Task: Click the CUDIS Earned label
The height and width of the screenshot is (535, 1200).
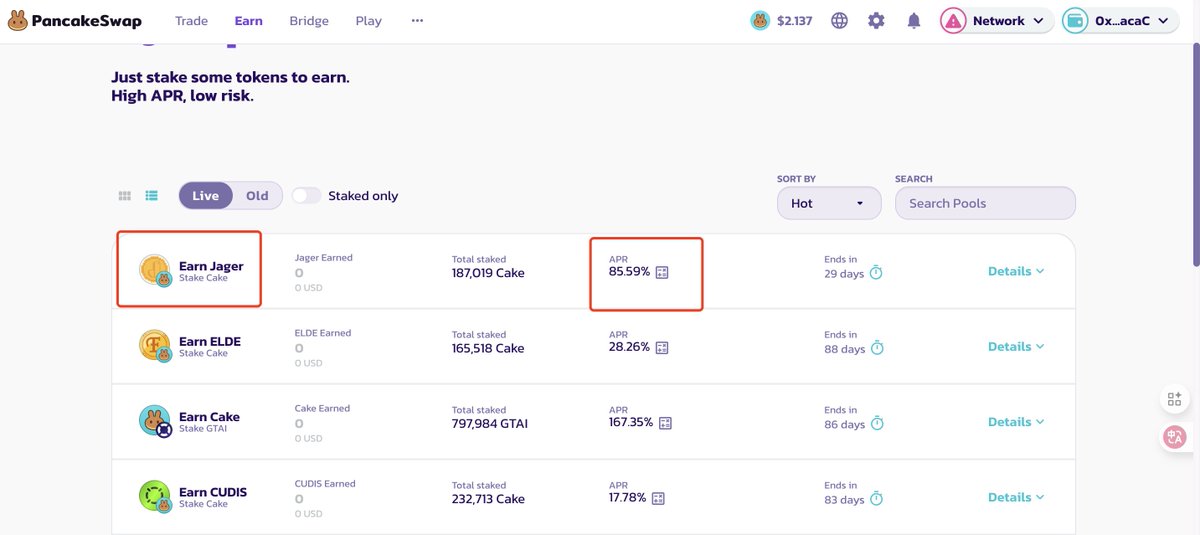Action: pyautogui.click(x=325, y=484)
